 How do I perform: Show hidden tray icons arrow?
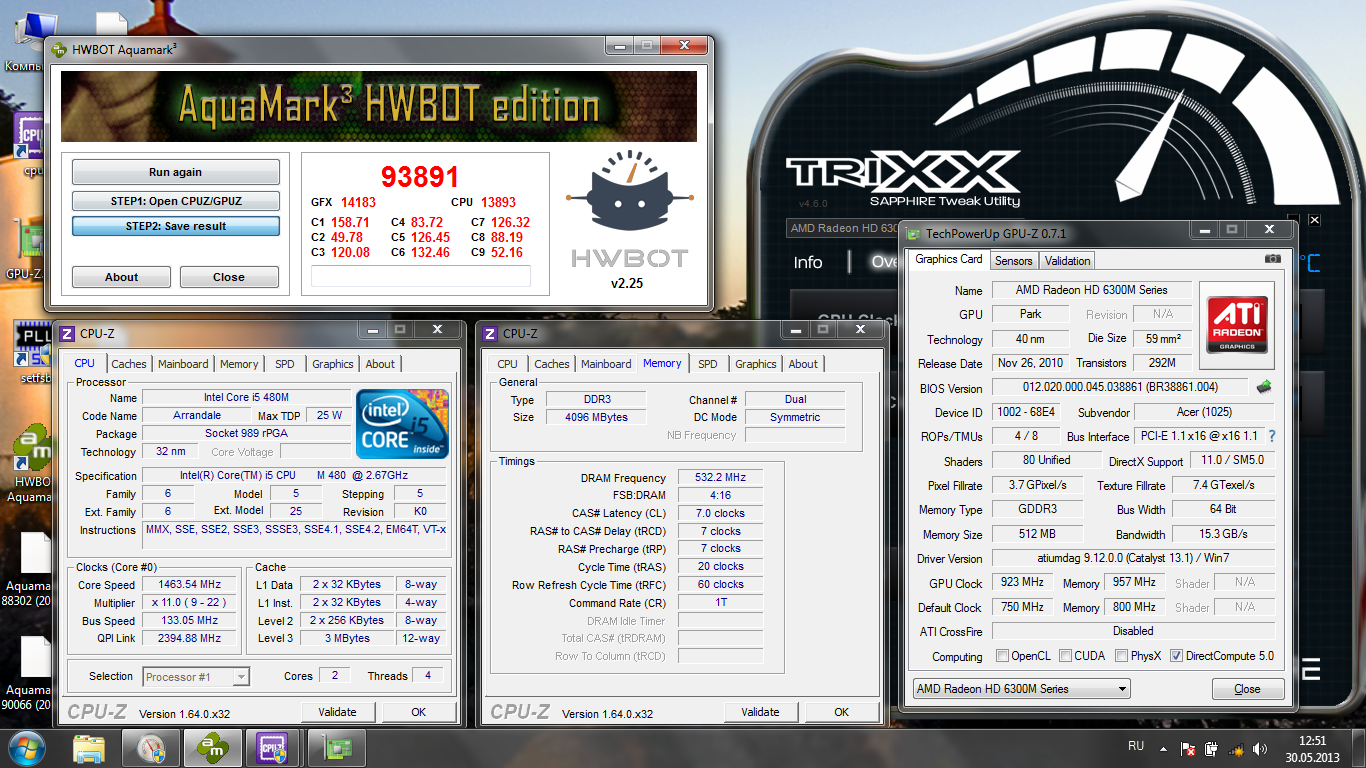click(1162, 747)
